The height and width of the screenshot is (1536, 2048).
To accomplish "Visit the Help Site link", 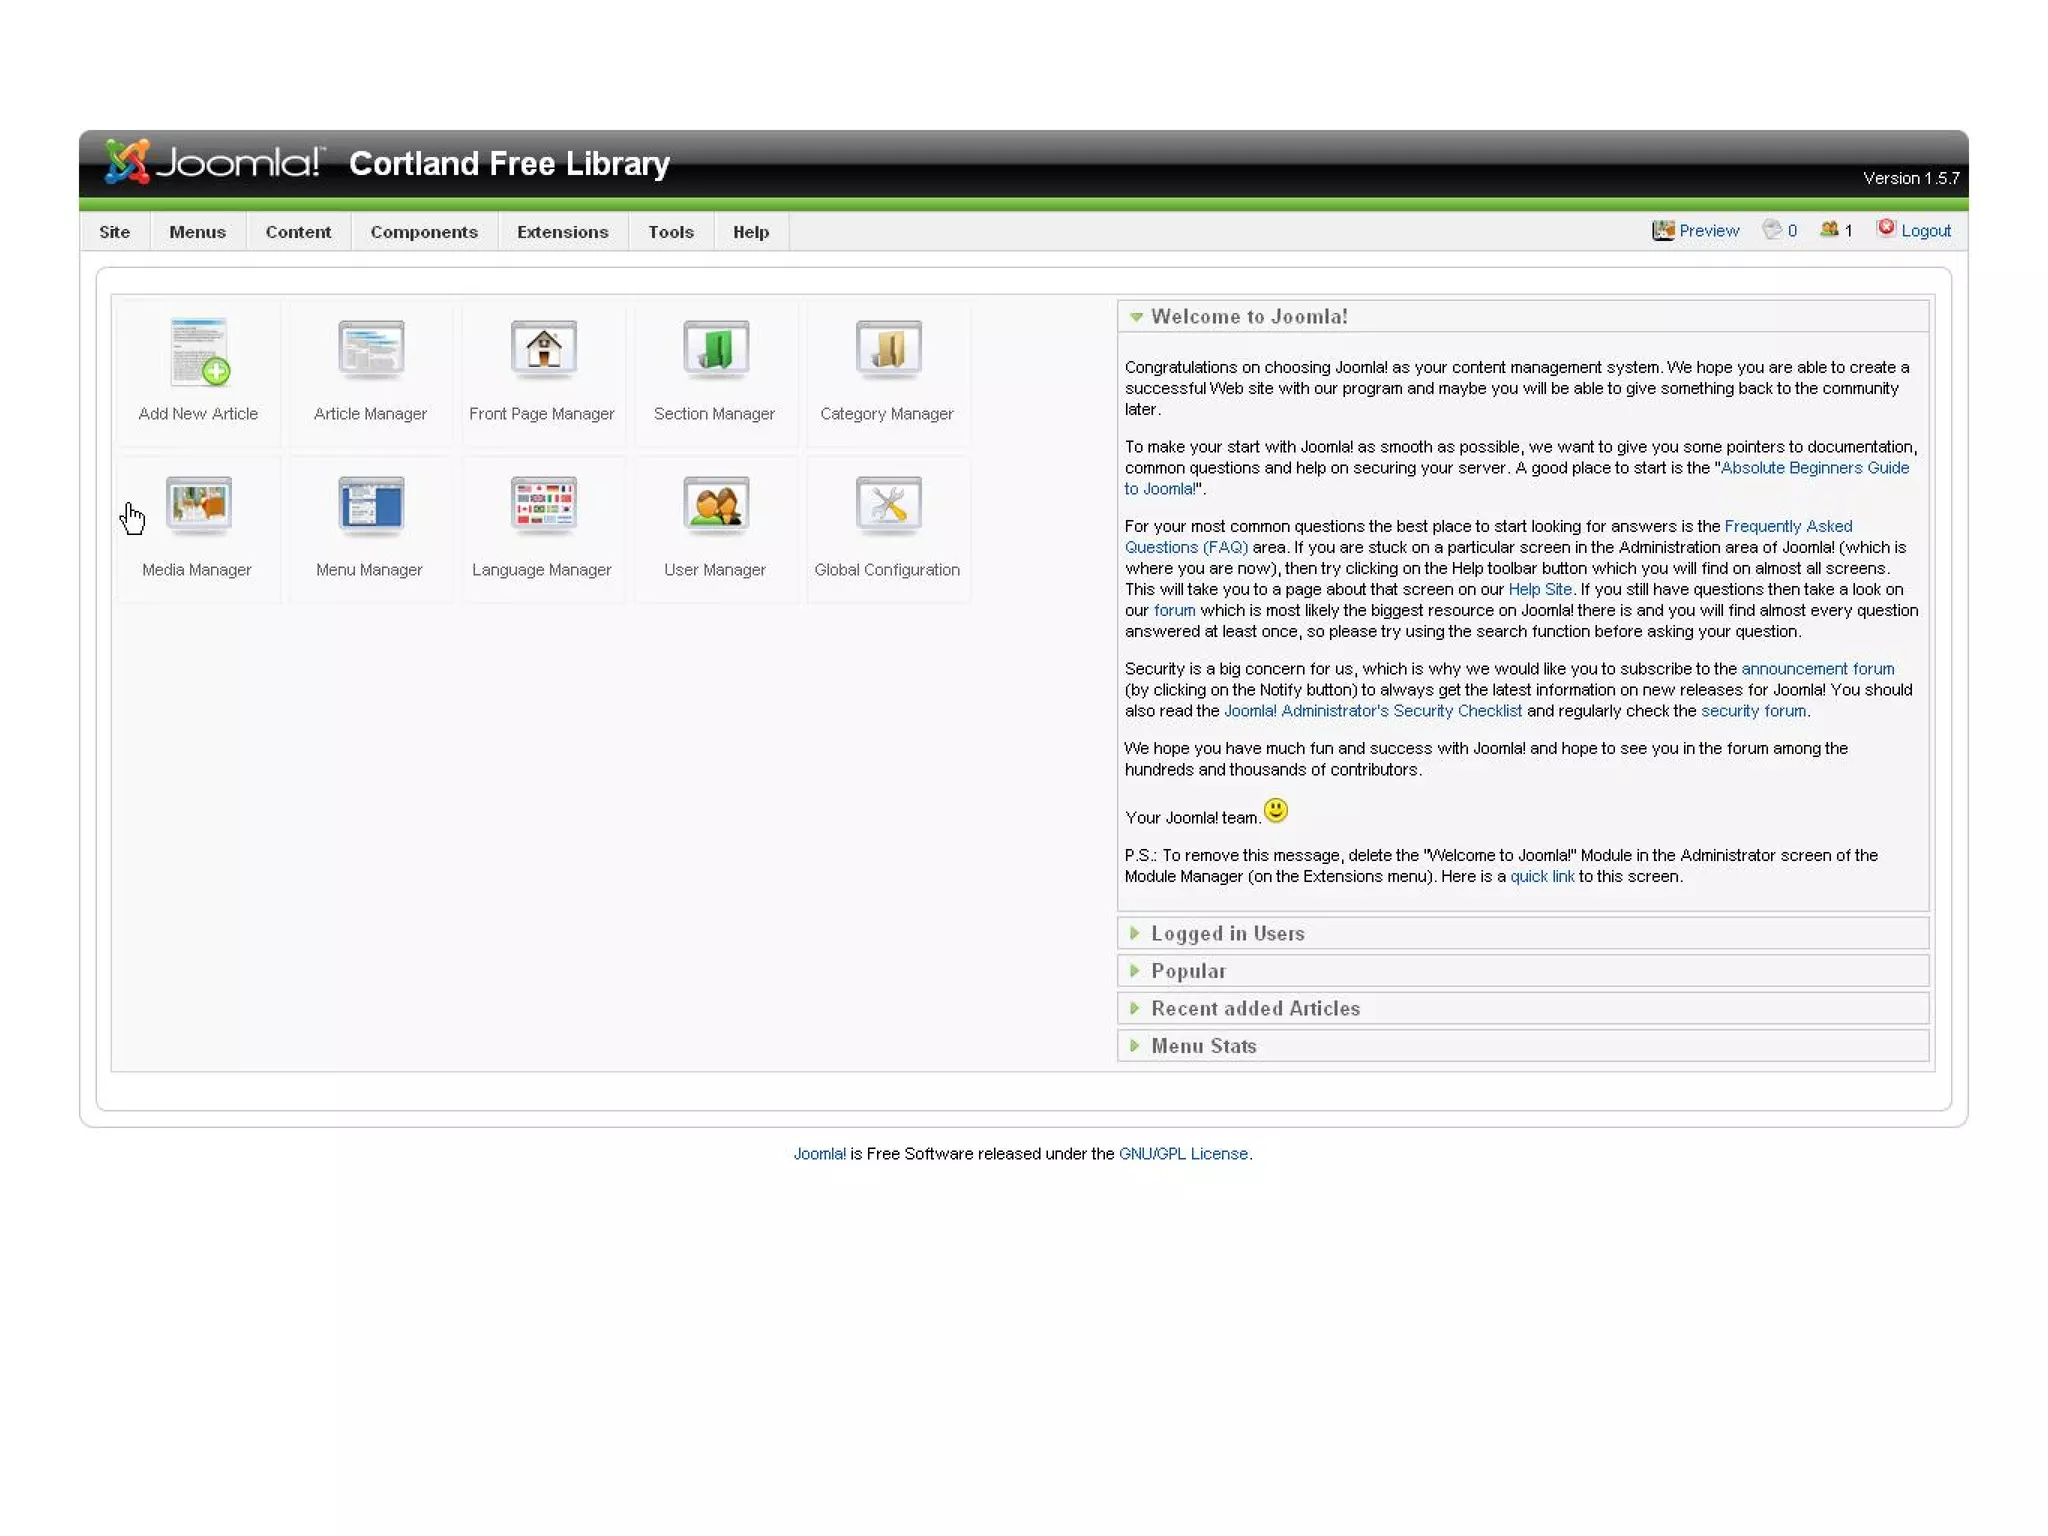I will [x=1540, y=589].
